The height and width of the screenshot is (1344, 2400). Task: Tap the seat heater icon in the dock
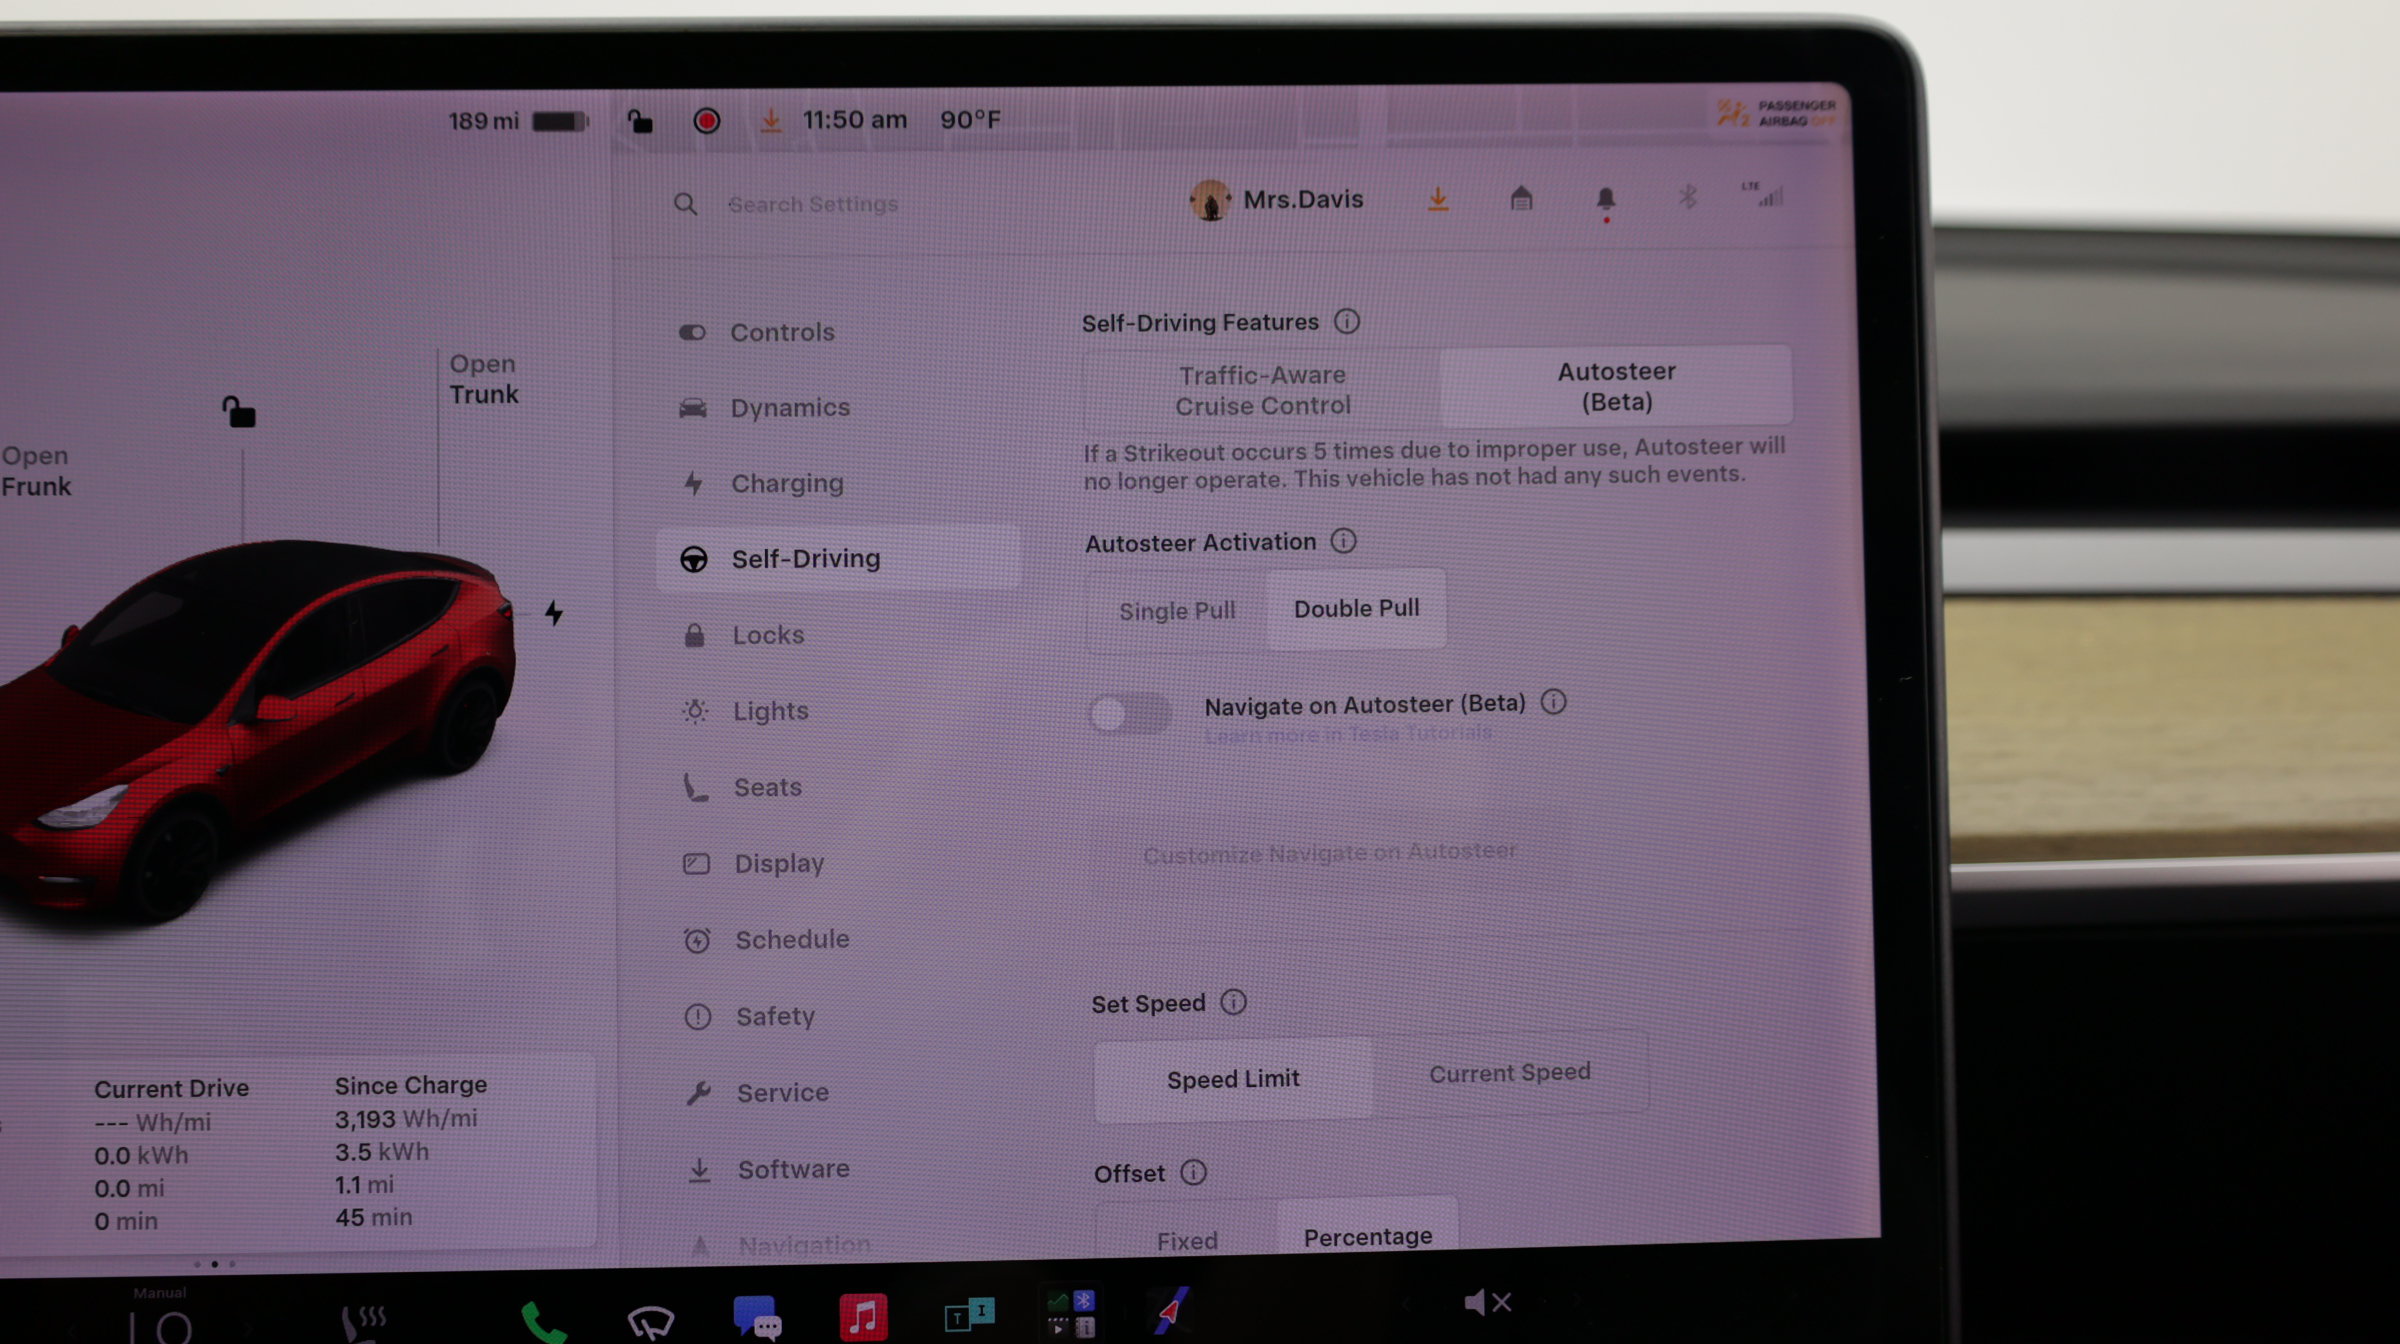click(x=362, y=1323)
